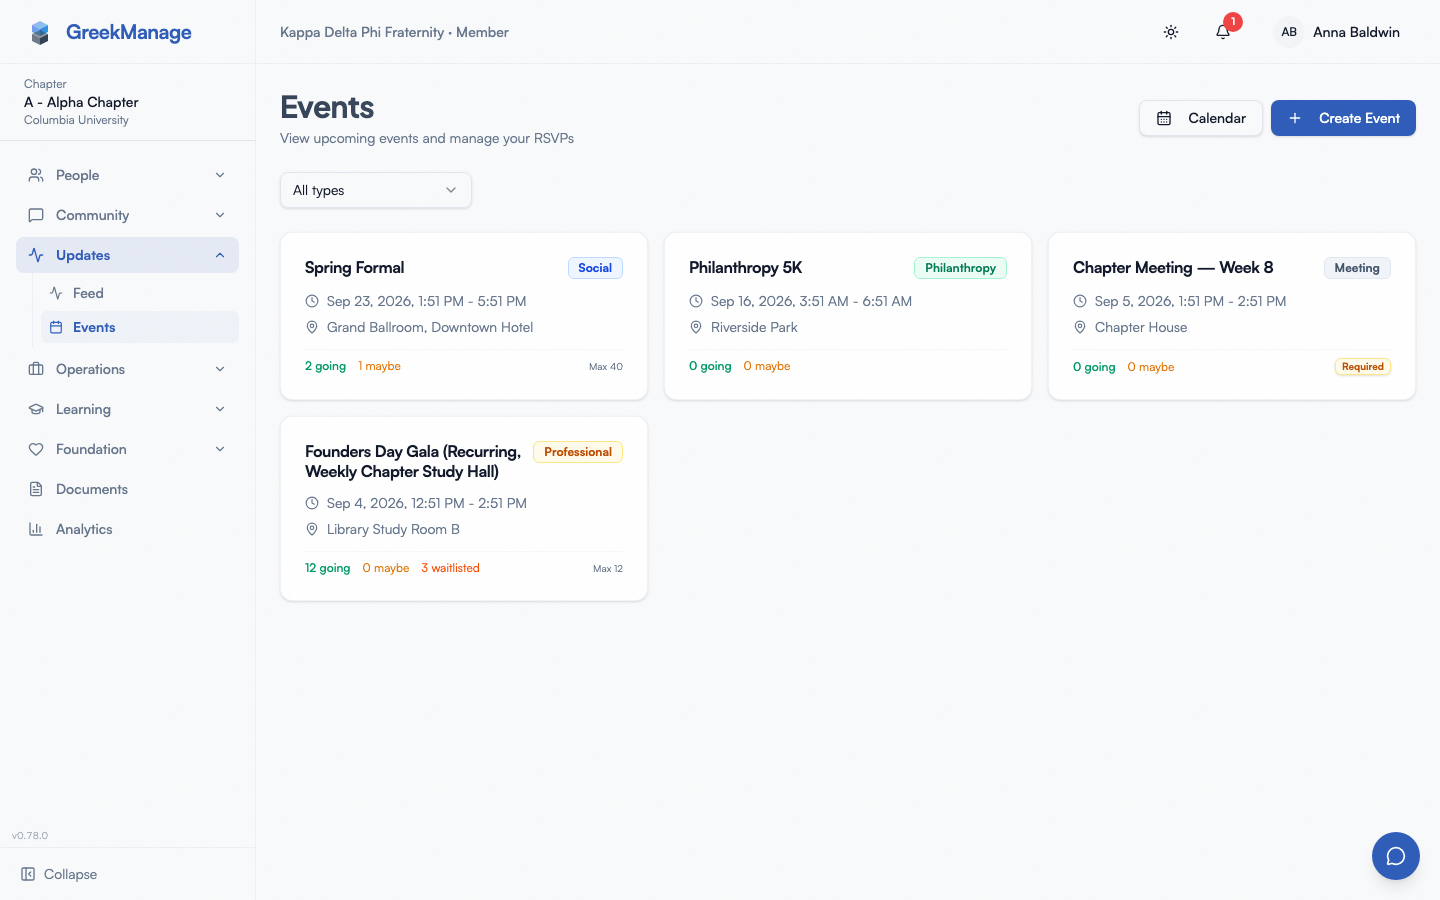The height and width of the screenshot is (900, 1440).
Task: Open the All types filter dropdown
Action: pyautogui.click(x=376, y=190)
